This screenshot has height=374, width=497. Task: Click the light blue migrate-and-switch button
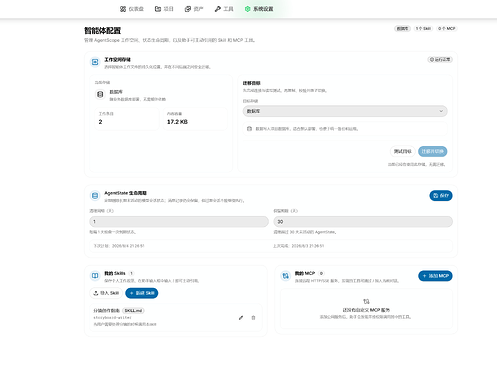pos(433,151)
